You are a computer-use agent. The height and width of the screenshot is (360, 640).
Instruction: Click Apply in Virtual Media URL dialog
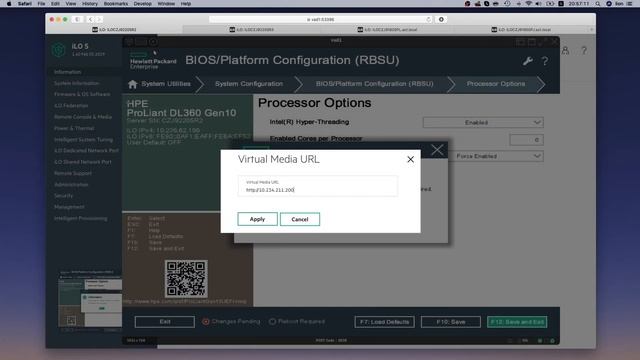[257, 219]
